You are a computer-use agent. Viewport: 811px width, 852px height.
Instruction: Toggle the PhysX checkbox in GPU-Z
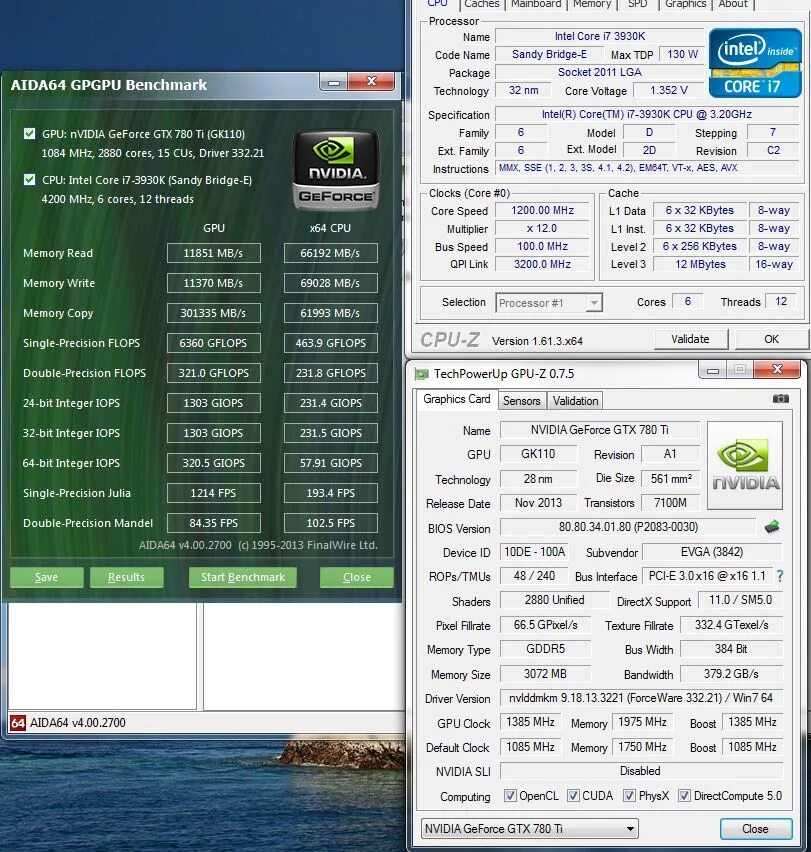click(629, 795)
